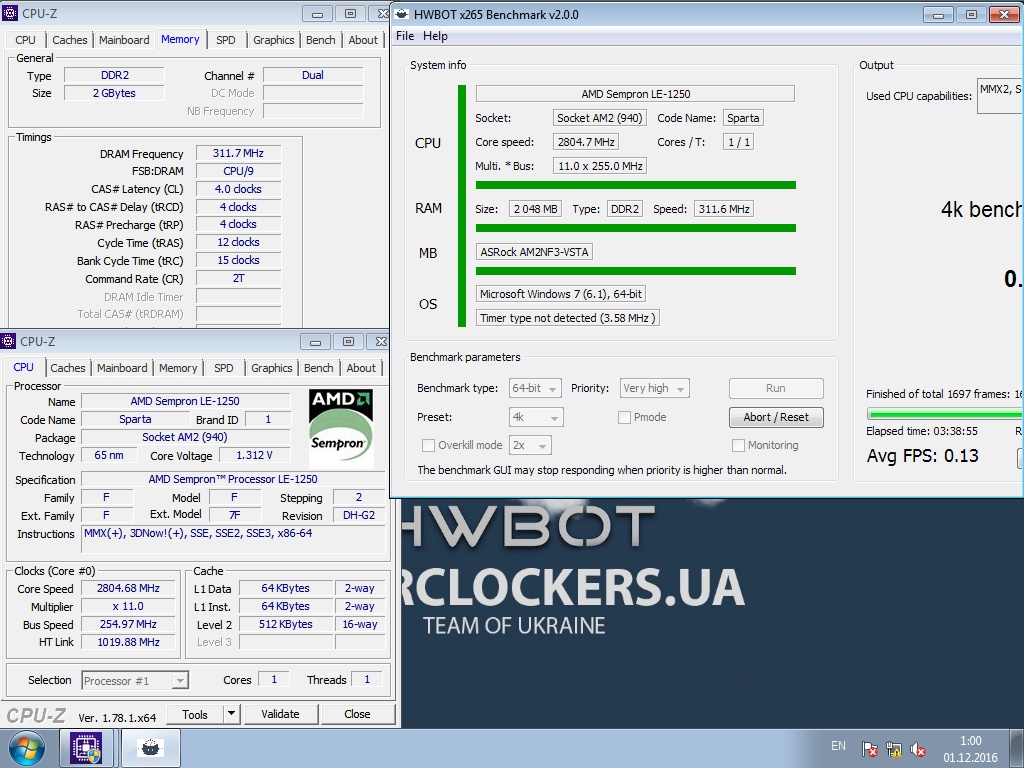Image resolution: width=1024 pixels, height=768 pixels.
Task: Click the AMD Sempron LE-1250 name field in HWBOT
Action: [635, 94]
